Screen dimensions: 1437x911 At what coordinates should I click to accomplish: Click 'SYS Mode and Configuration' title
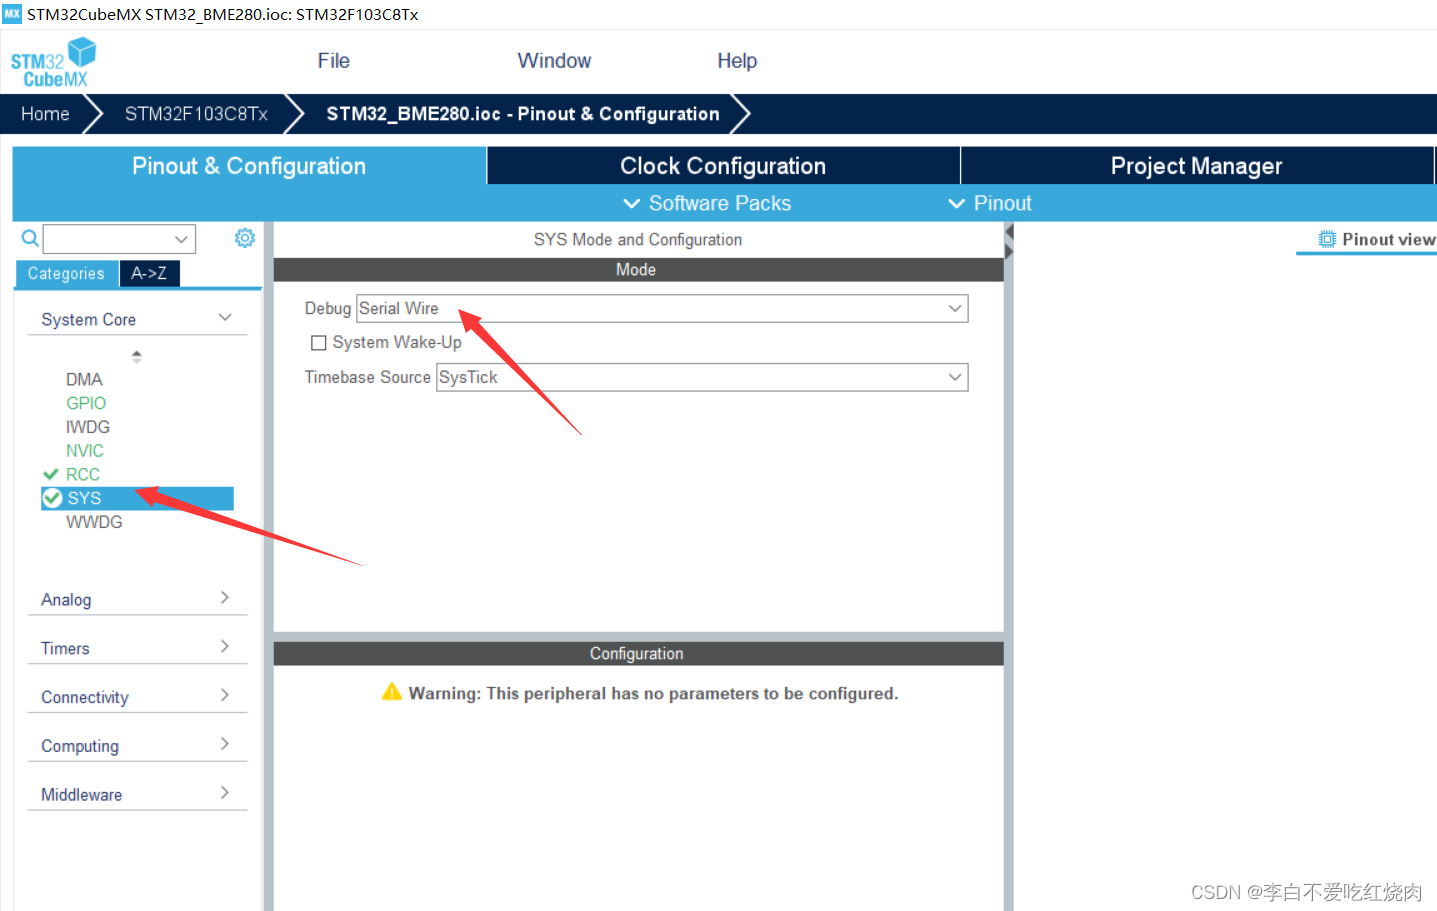pyautogui.click(x=638, y=240)
